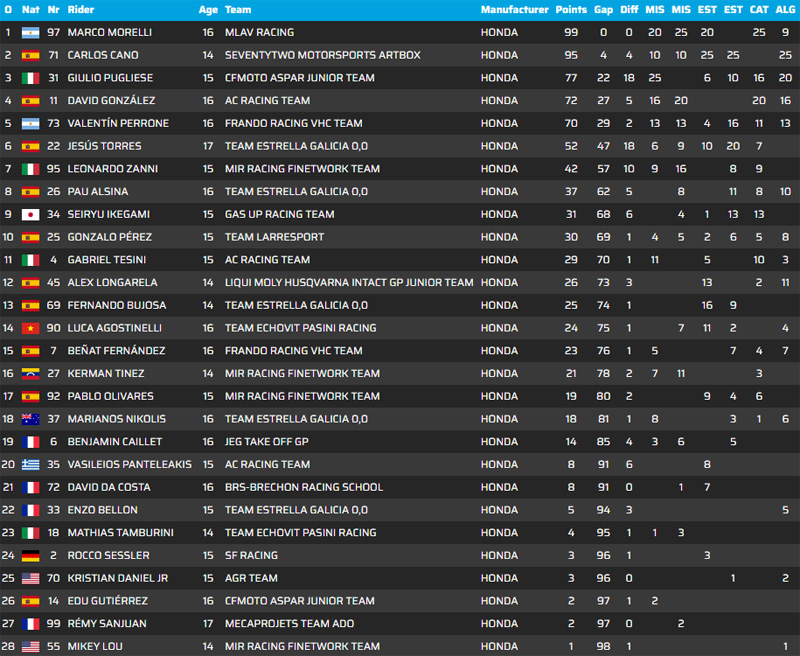800x656 pixels.
Task: Click the Germany flag next to Rocco Sessler
Action: 30,556
